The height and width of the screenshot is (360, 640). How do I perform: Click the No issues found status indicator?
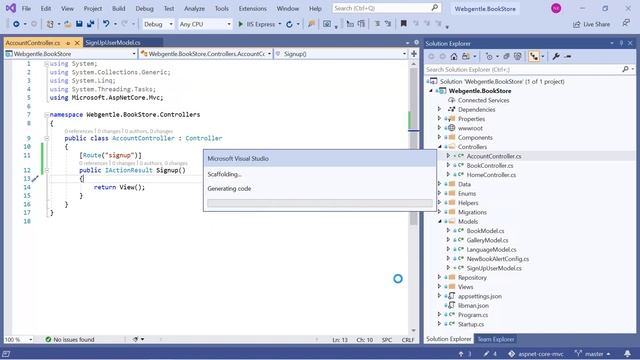pyautogui.click(x=70, y=339)
